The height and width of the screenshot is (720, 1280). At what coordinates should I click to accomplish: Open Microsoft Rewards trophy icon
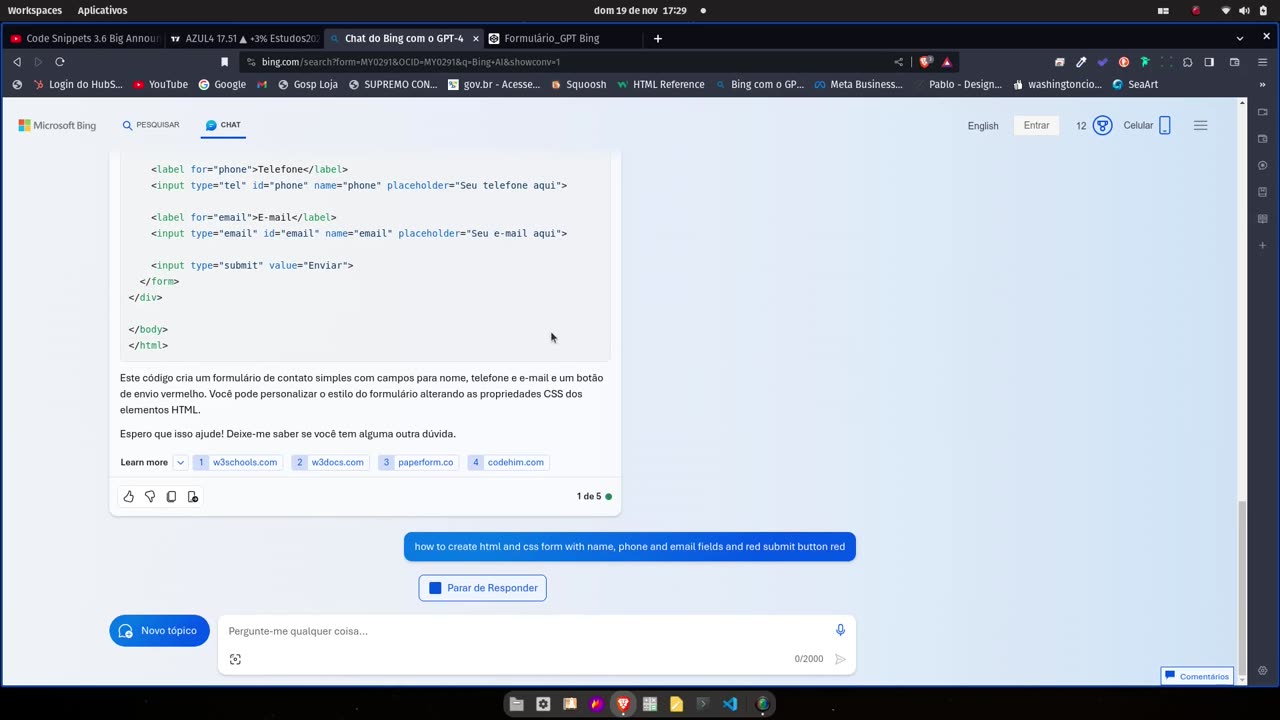tap(1102, 126)
